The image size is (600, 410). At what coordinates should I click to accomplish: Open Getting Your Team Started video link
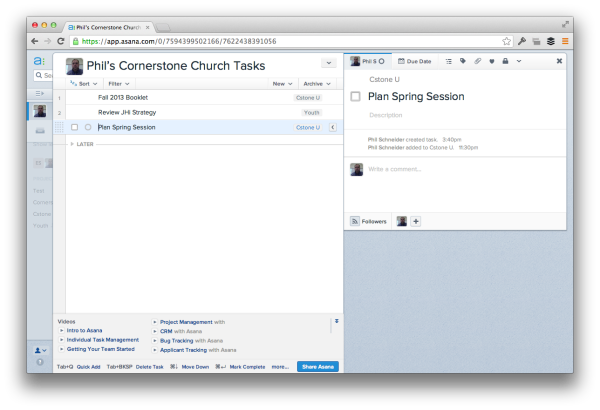[x=101, y=349]
